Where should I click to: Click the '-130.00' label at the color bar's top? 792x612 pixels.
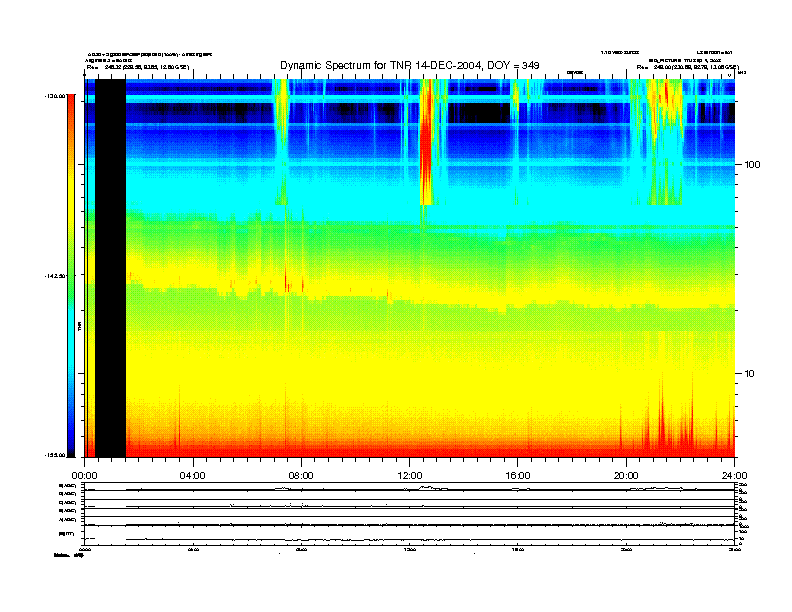tap(55, 96)
